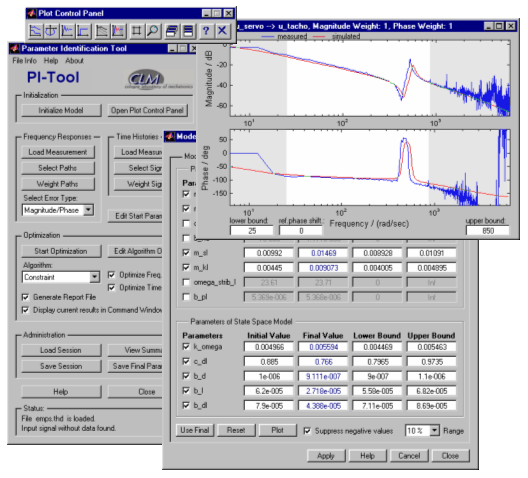Open the About menu
This screenshot has width=528, height=478.
point(74,61)
